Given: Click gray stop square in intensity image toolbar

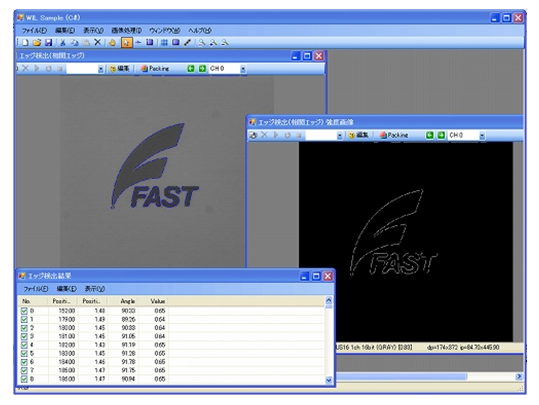Looking at the screenshot, I should tap(299, 135).
